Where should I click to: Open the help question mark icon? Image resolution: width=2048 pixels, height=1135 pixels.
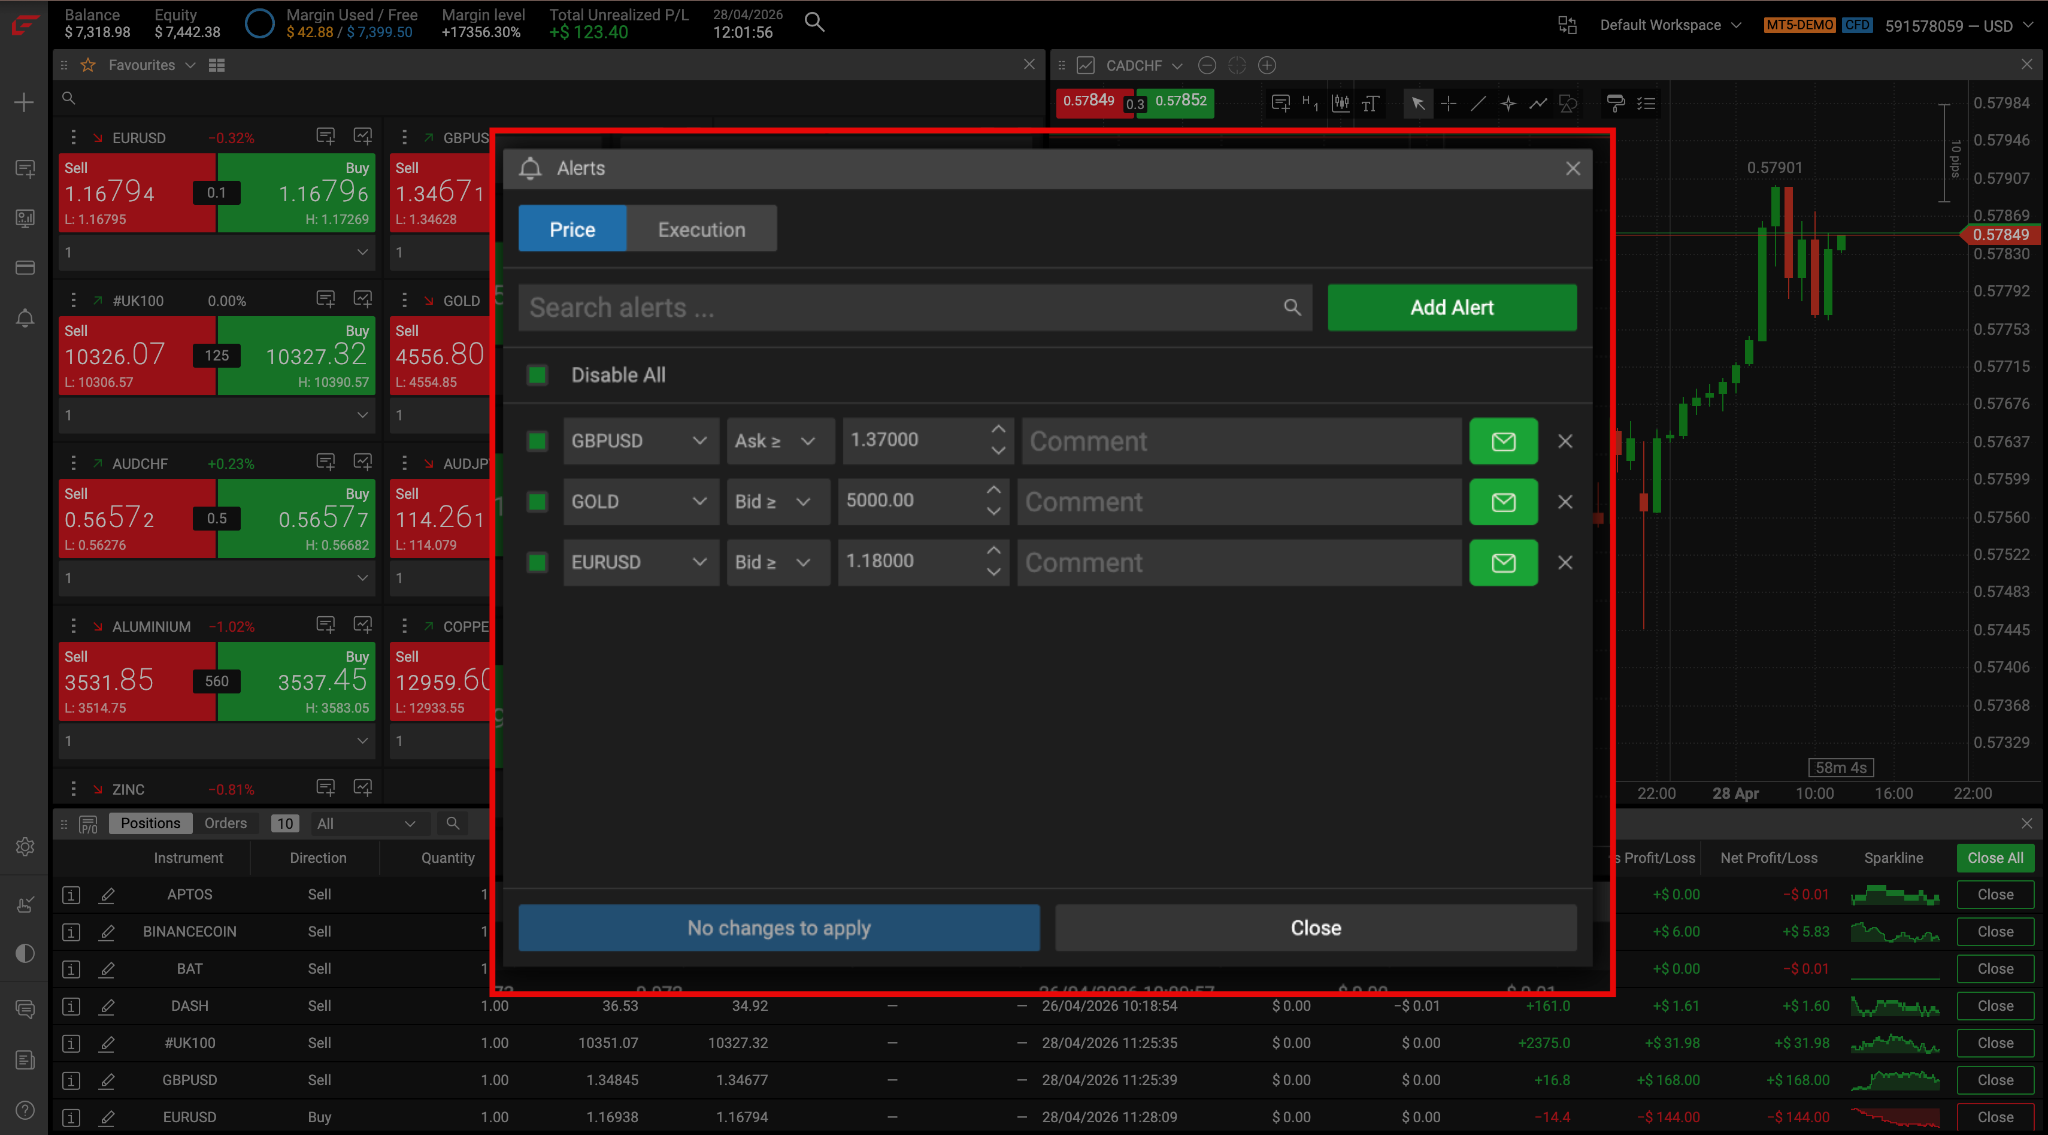tap(25, 1110)
